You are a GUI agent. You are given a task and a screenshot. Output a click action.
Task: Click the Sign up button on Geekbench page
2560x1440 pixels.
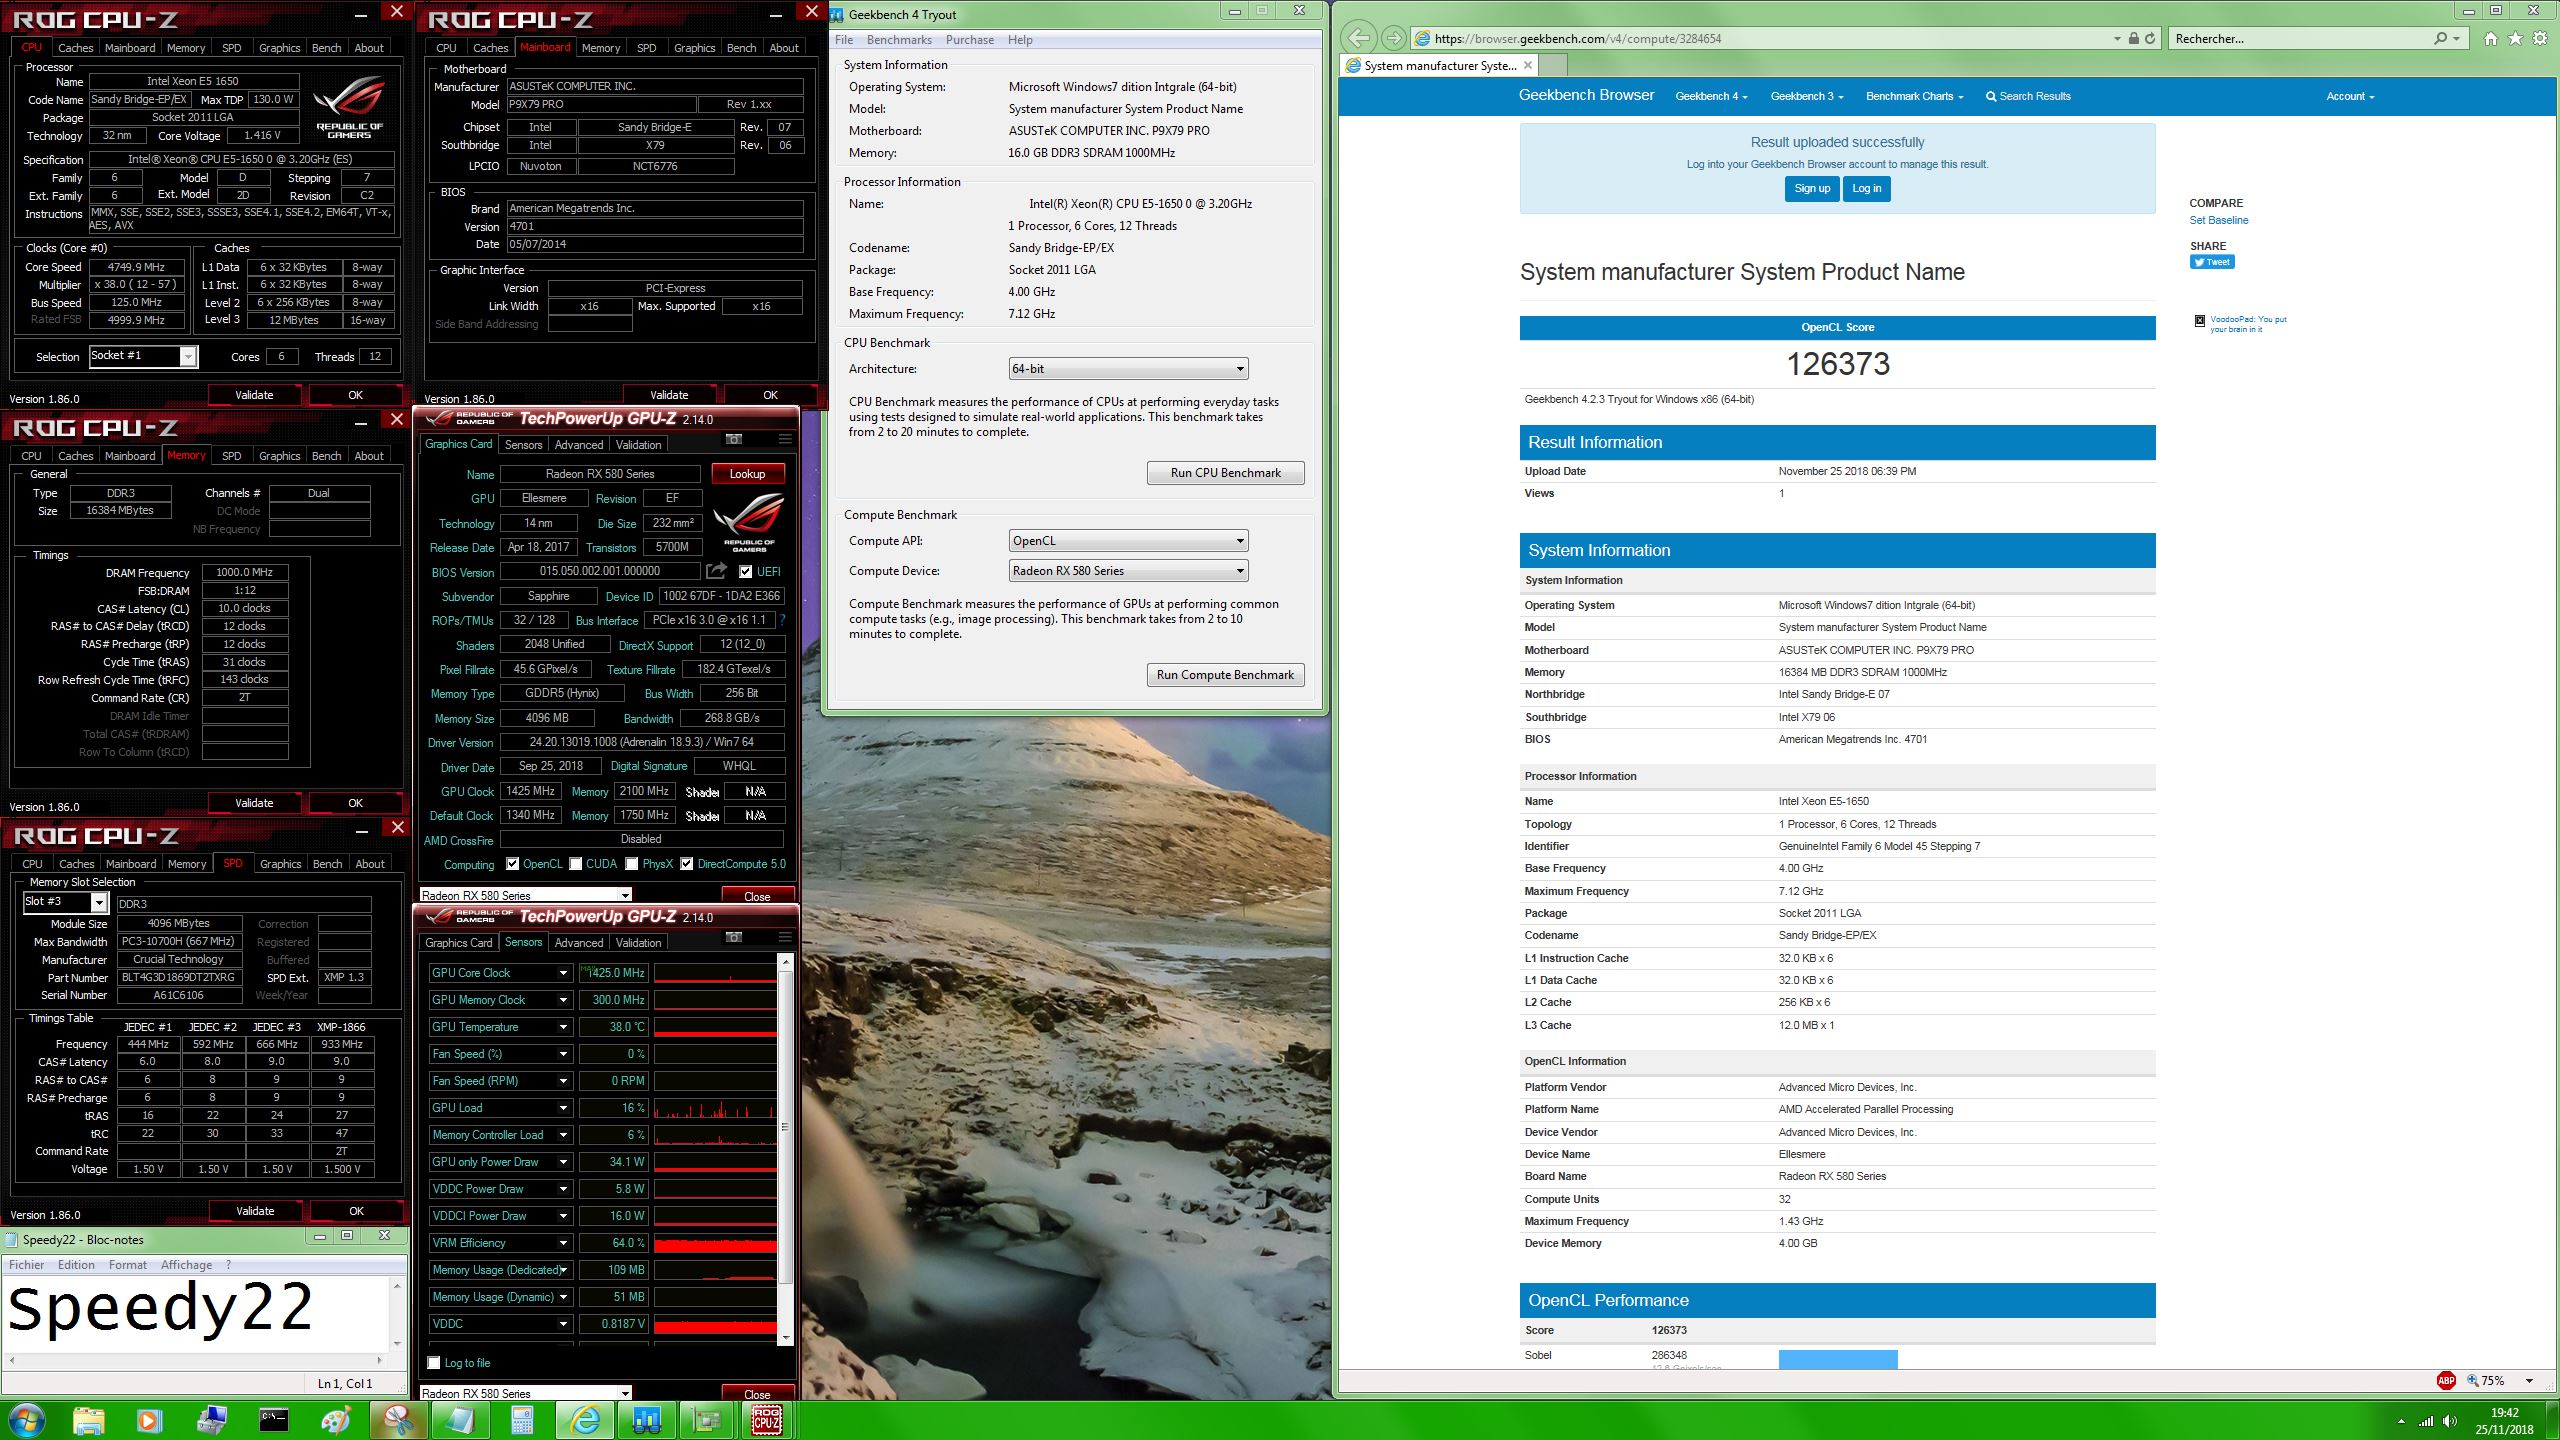[1811, 188]
